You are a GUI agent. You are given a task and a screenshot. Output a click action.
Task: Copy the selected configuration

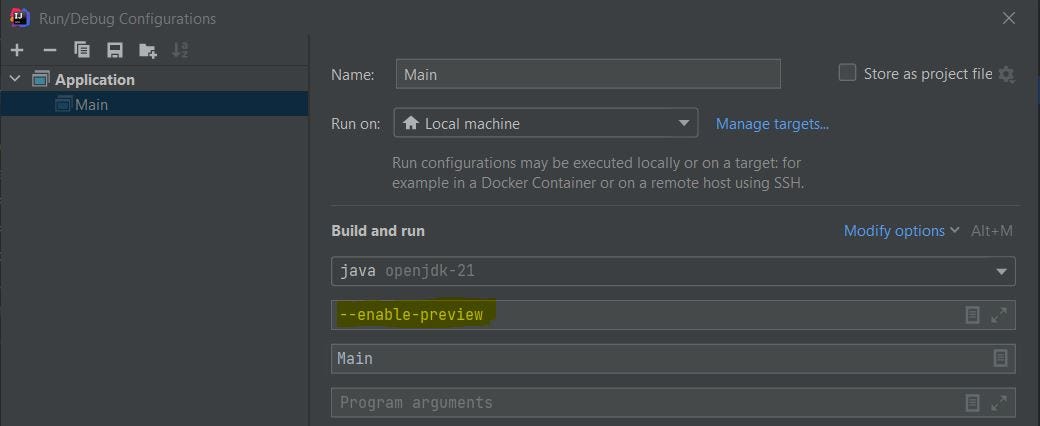(82, 50)
